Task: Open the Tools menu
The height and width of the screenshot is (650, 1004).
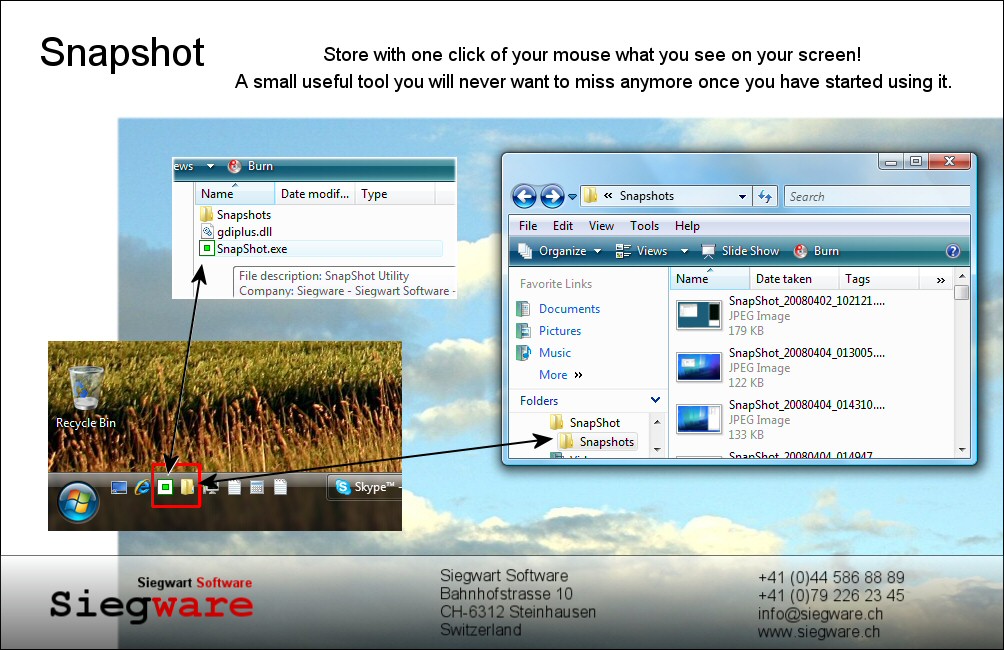Action: click(x=644, y=225)
